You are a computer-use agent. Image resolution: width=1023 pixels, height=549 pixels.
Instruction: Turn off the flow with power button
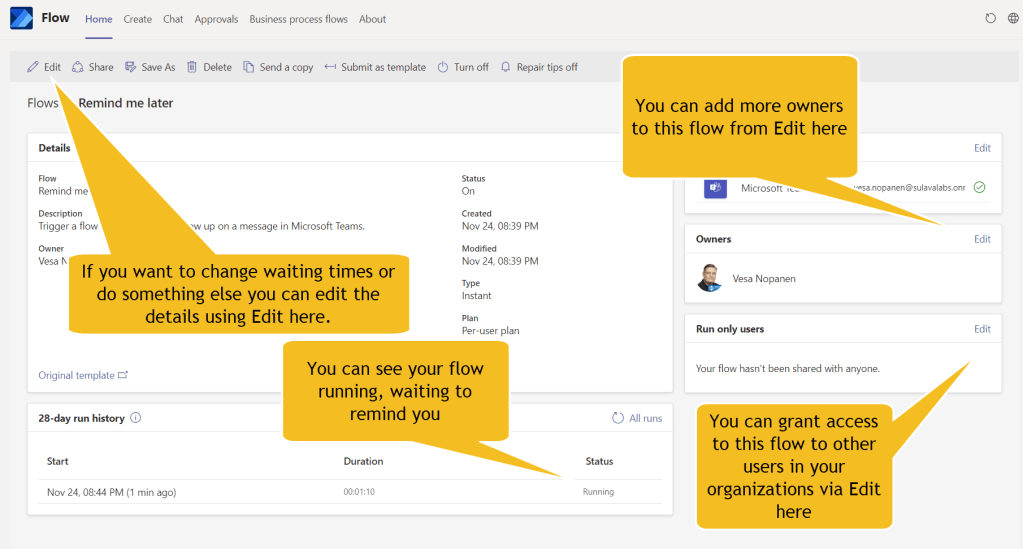pos(445,67)
